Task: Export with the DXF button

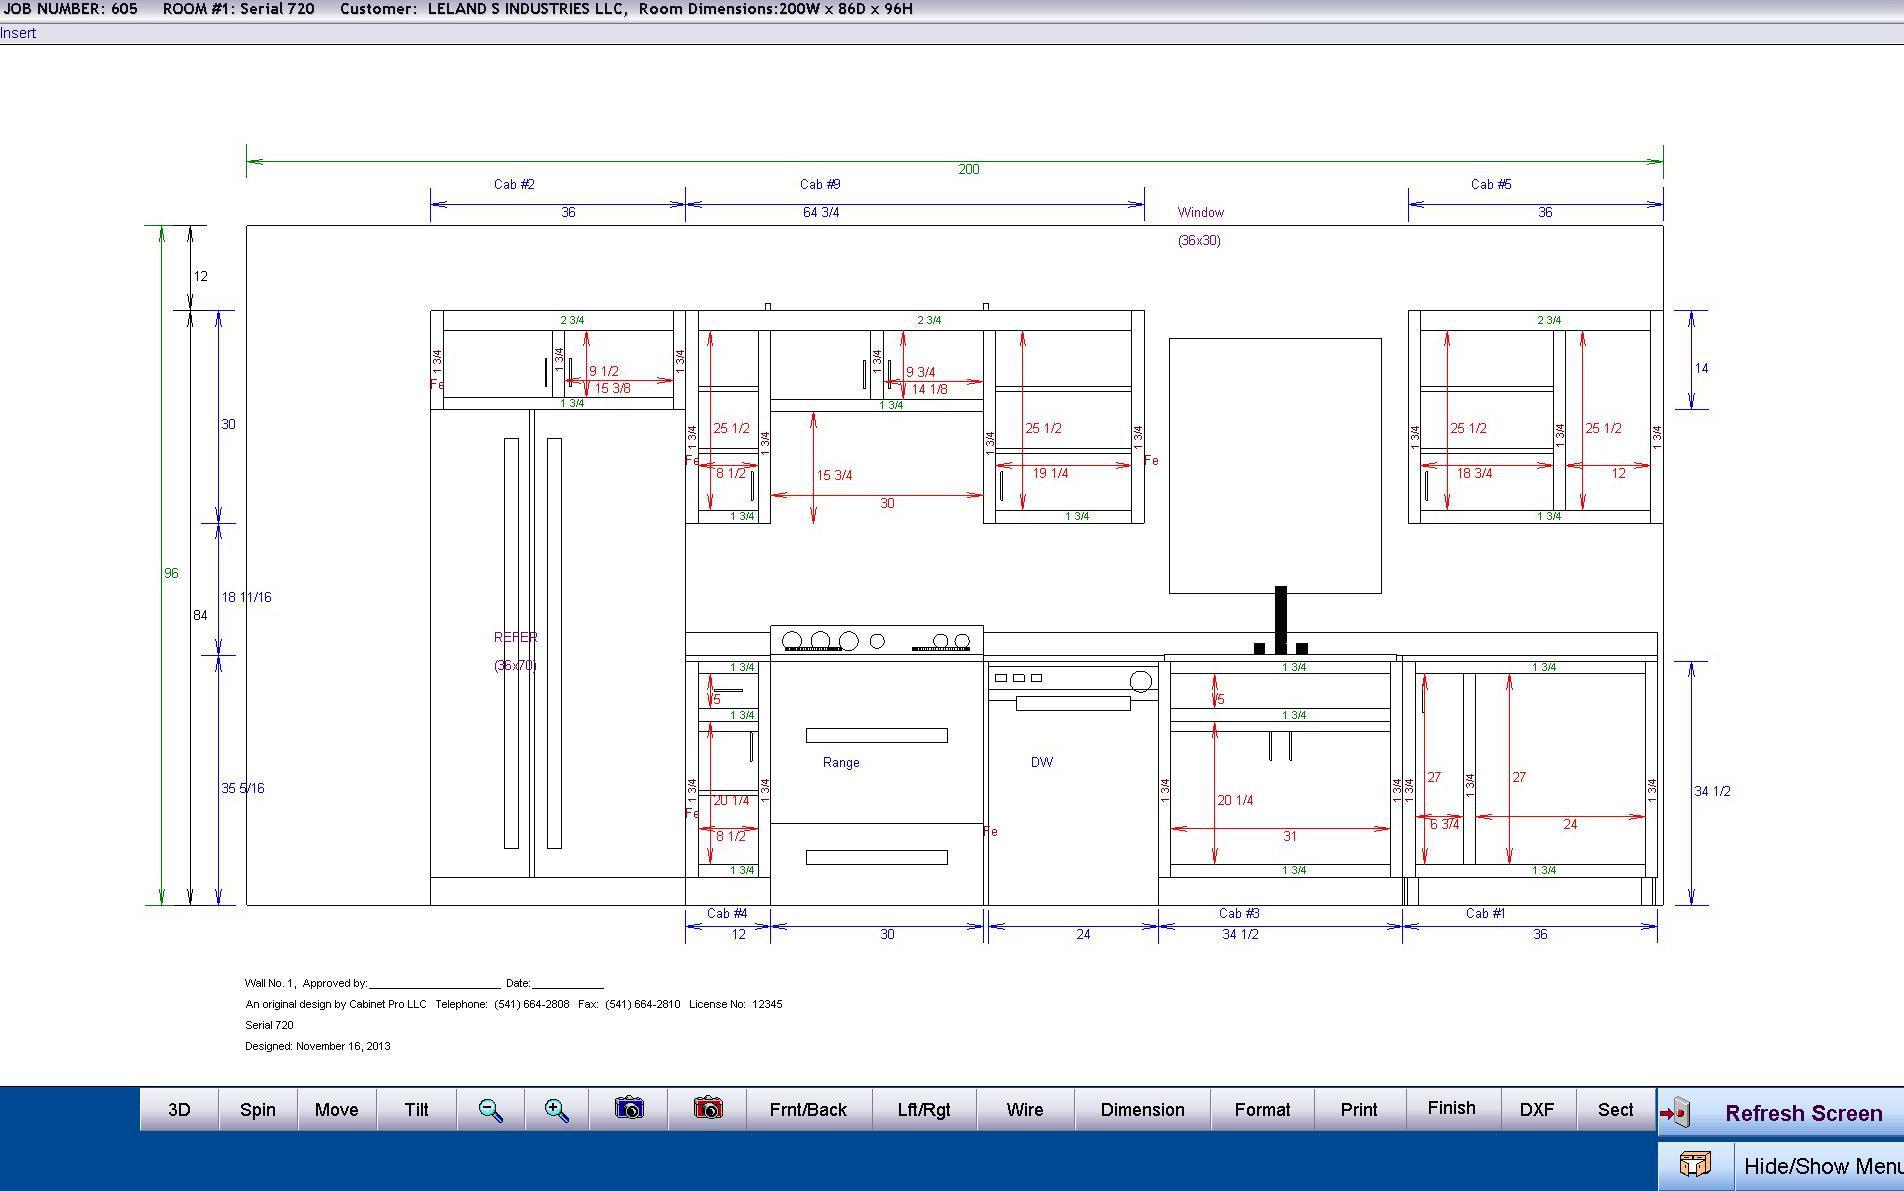Action: (x=1537, y=1110)
